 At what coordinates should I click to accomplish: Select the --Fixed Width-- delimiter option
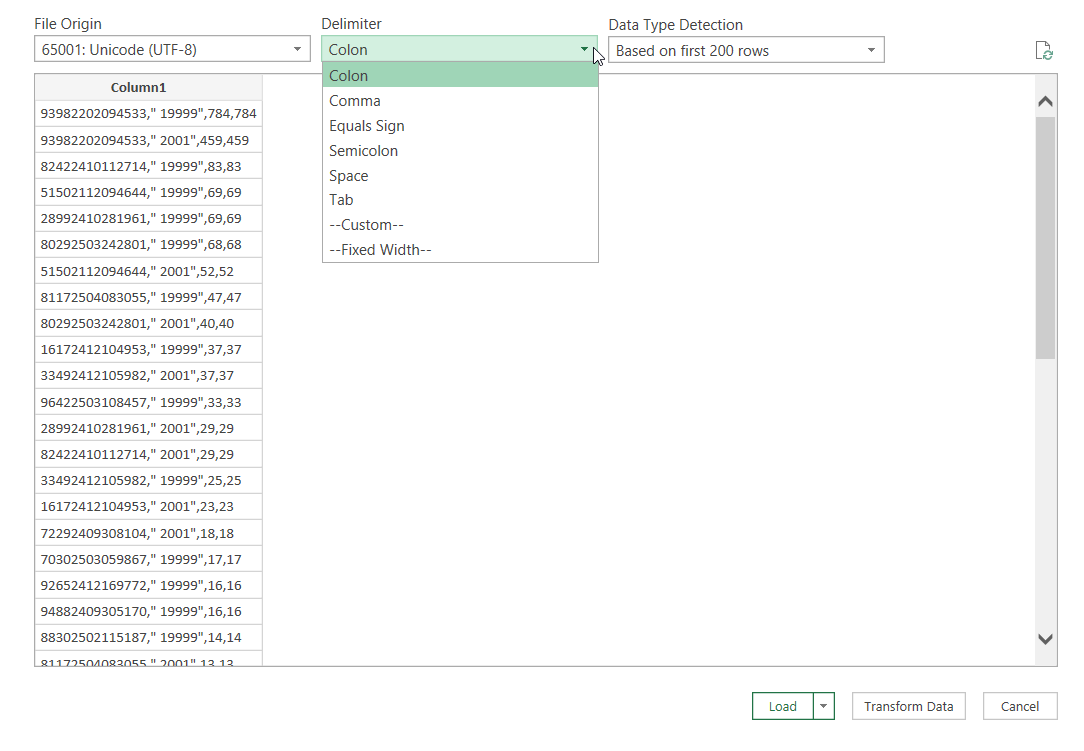click(x=460, y=250)
